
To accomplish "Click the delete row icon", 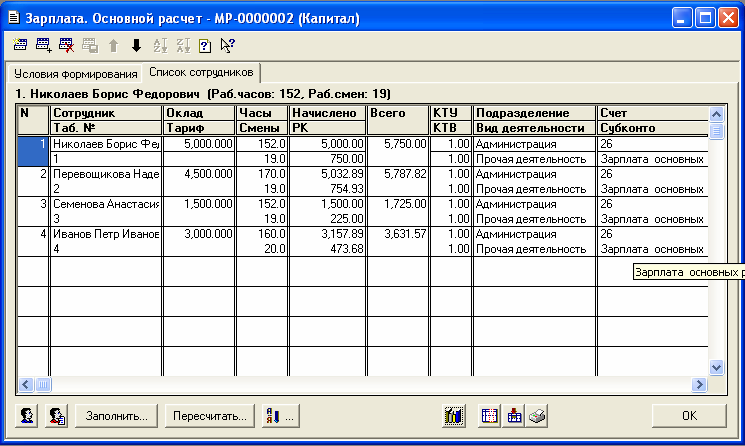I will click(67, 45).
